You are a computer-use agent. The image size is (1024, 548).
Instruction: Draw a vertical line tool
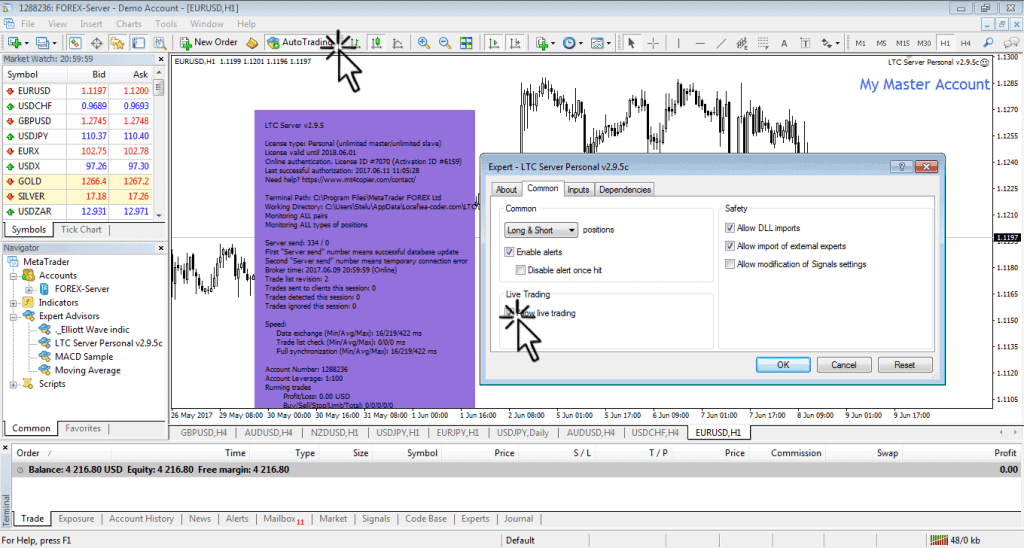point(679,43)
